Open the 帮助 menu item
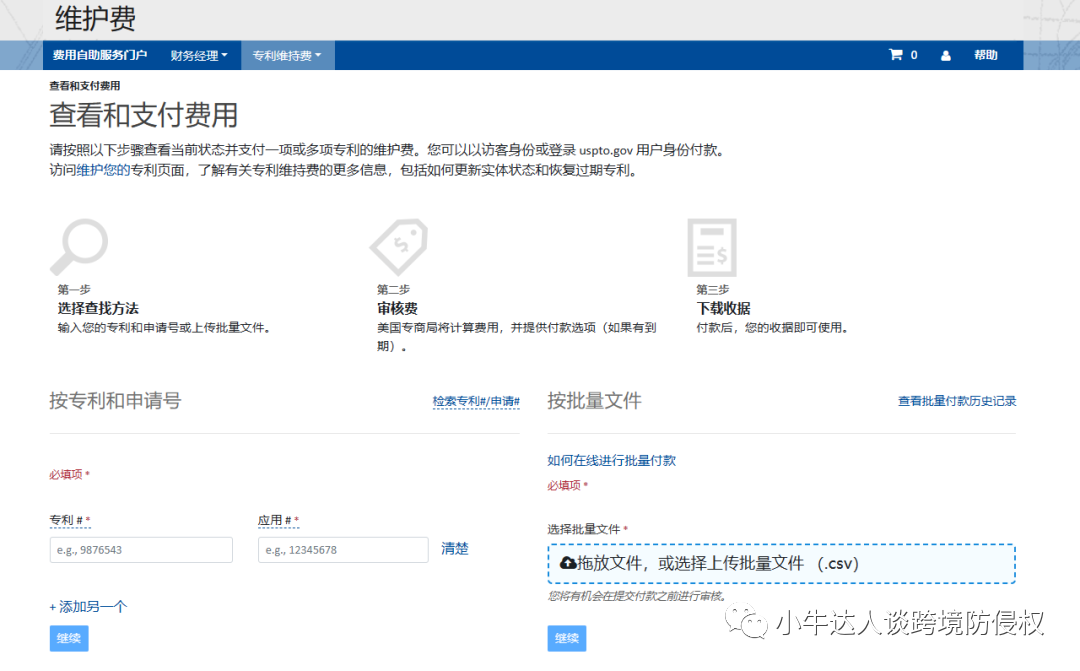This screenshot has height=671, width=1080. coord(988,55)
